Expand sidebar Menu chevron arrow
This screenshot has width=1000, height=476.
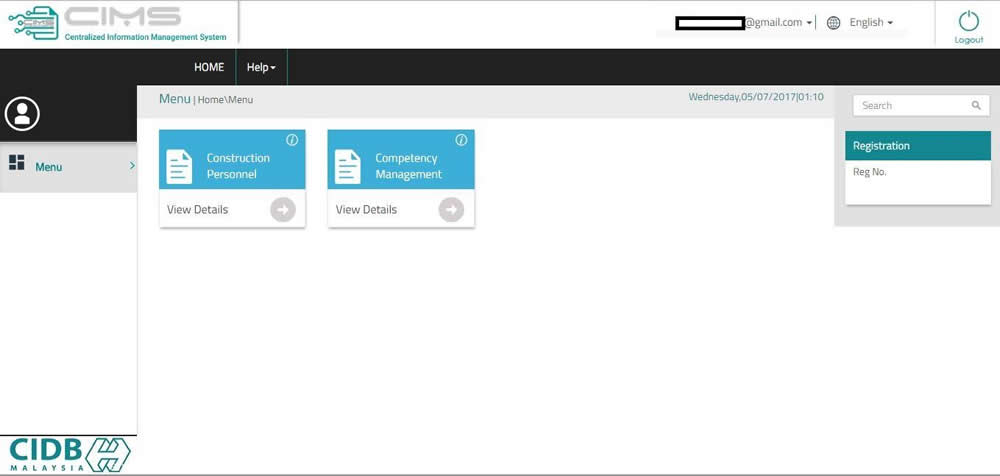131,166
